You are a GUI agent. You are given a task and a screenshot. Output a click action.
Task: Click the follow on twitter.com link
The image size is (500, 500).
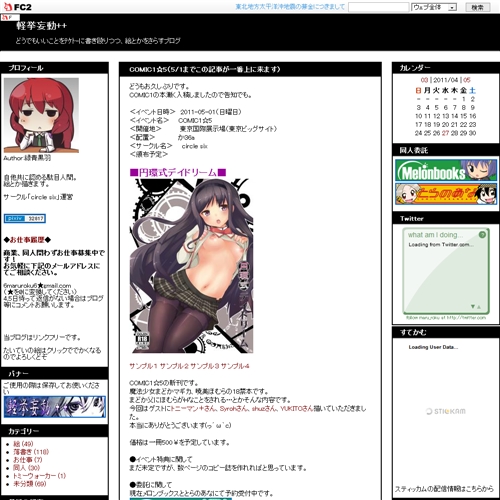coord(446,318)
